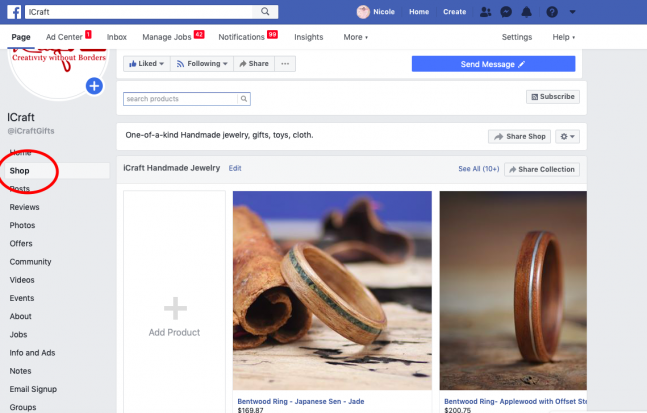Select Jobs in the left sidebar
Screen dimensions: 647x413
[x=19, y=335]
